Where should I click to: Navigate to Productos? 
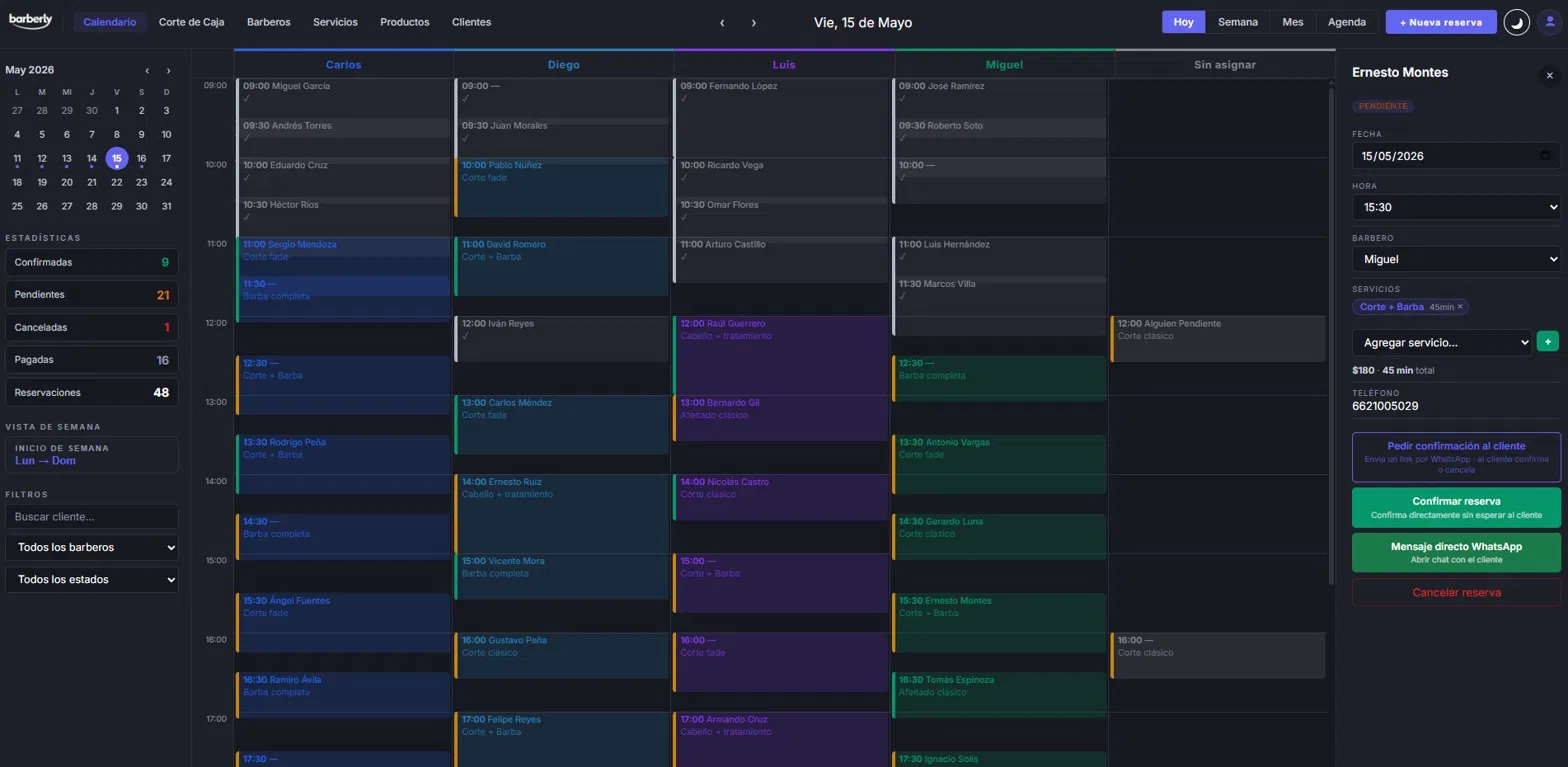pyautogui.click(x=405, y=22)
